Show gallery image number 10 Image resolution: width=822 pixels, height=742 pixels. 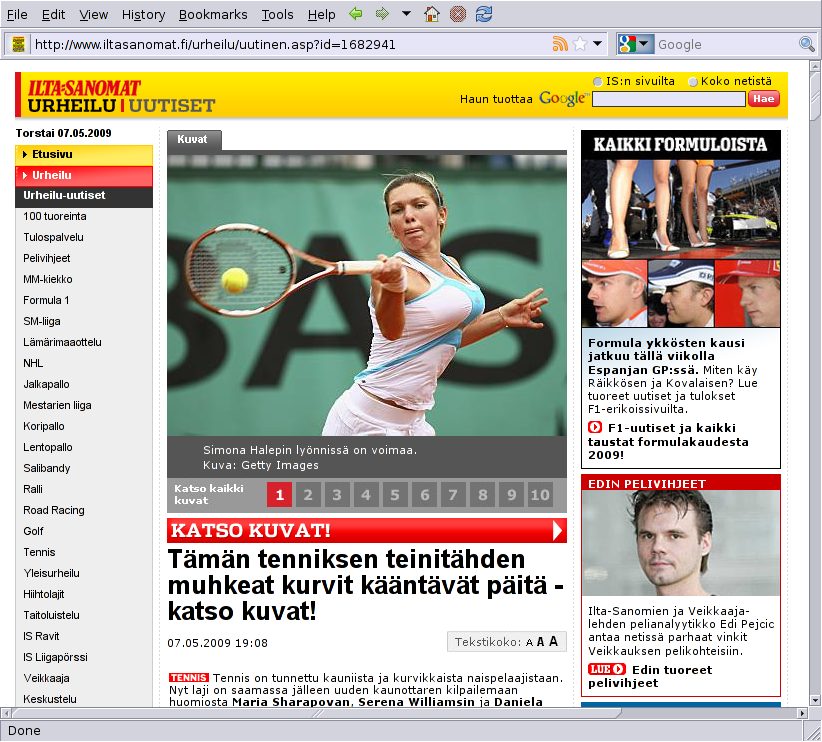pos(540,494)
